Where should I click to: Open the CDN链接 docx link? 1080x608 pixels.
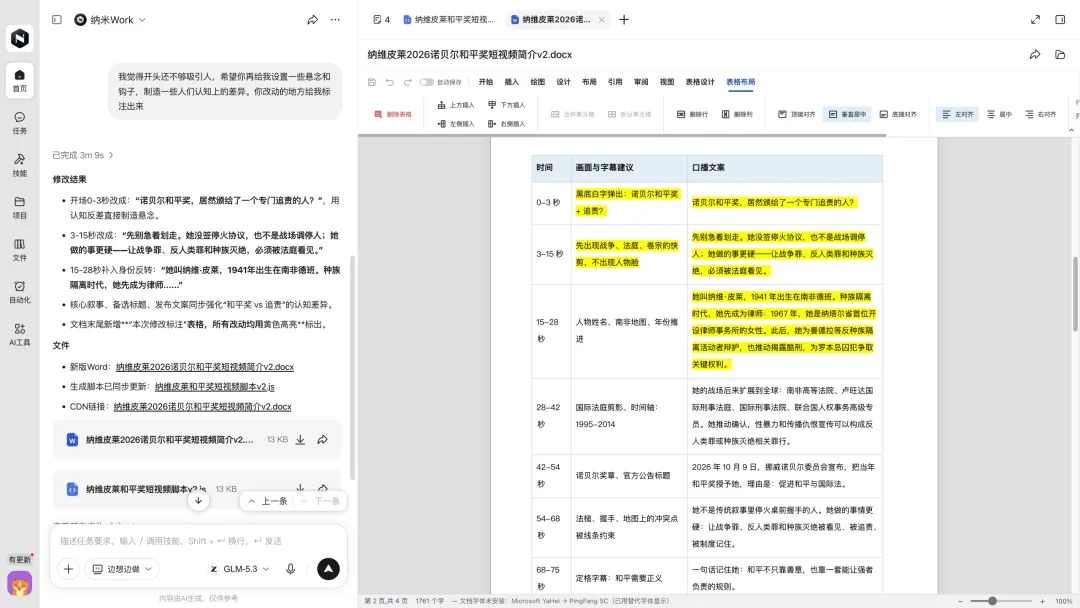pos(202,407)
